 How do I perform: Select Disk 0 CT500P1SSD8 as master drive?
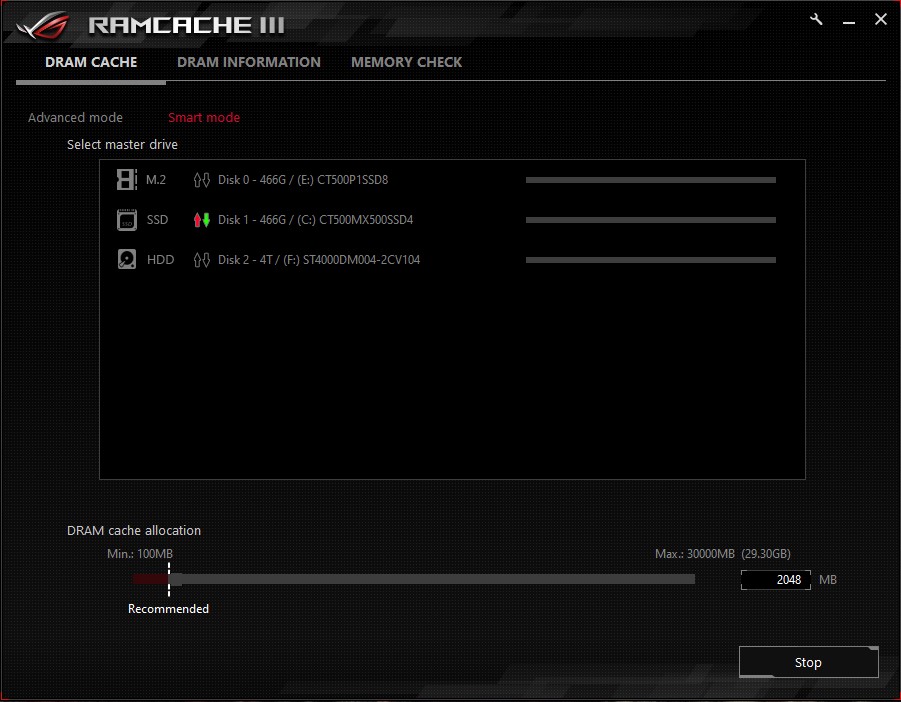pyautogui.click(x=303, y=180)
